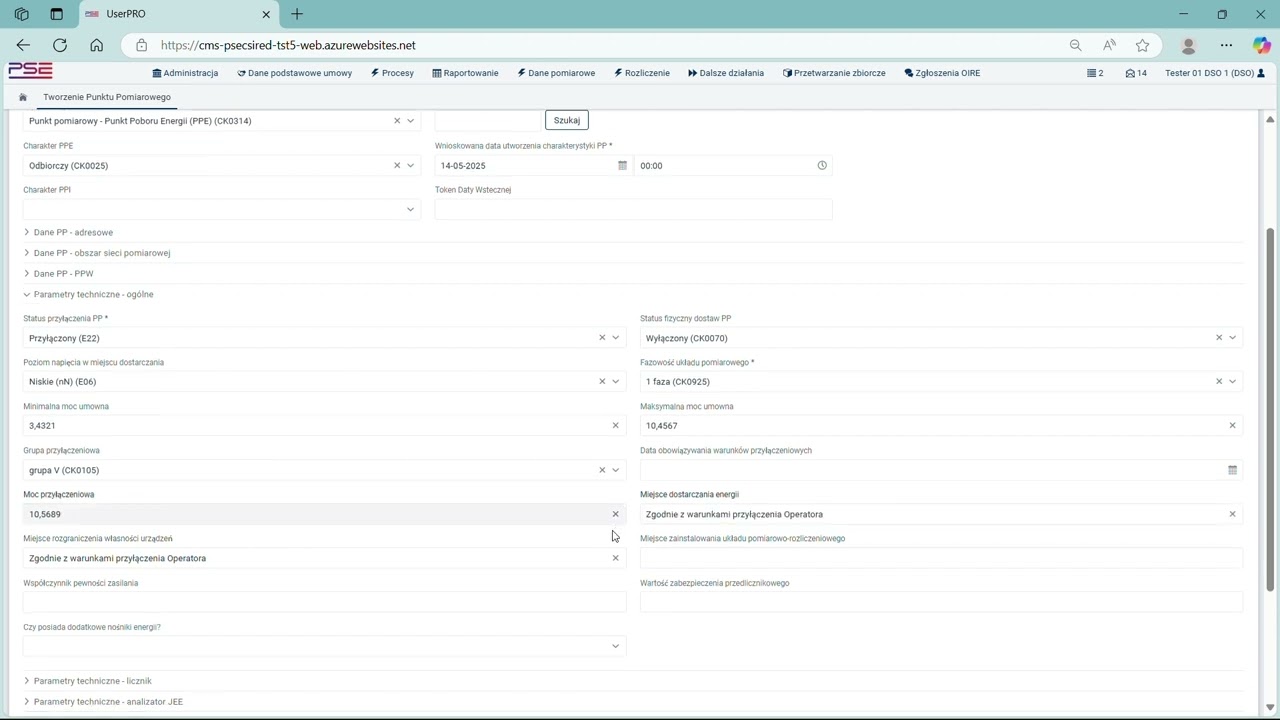Open the punkt pomiarowy type dropdown

tap(410, 121)
